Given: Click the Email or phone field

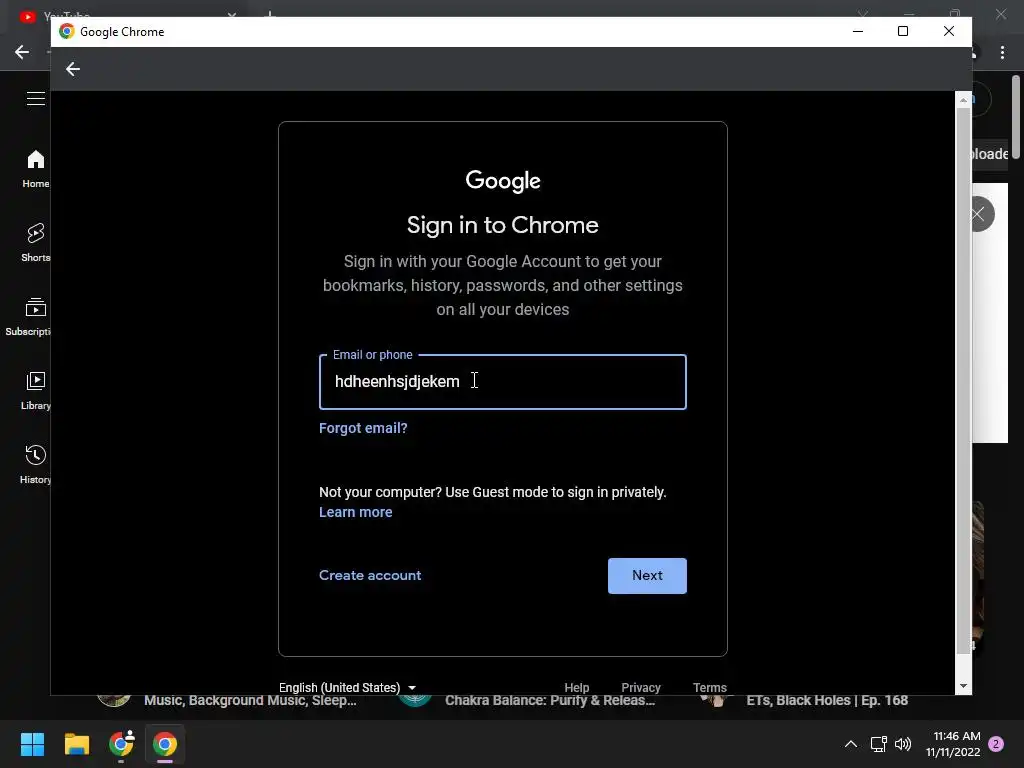Looking at the screenshot, I should [502, 382].
